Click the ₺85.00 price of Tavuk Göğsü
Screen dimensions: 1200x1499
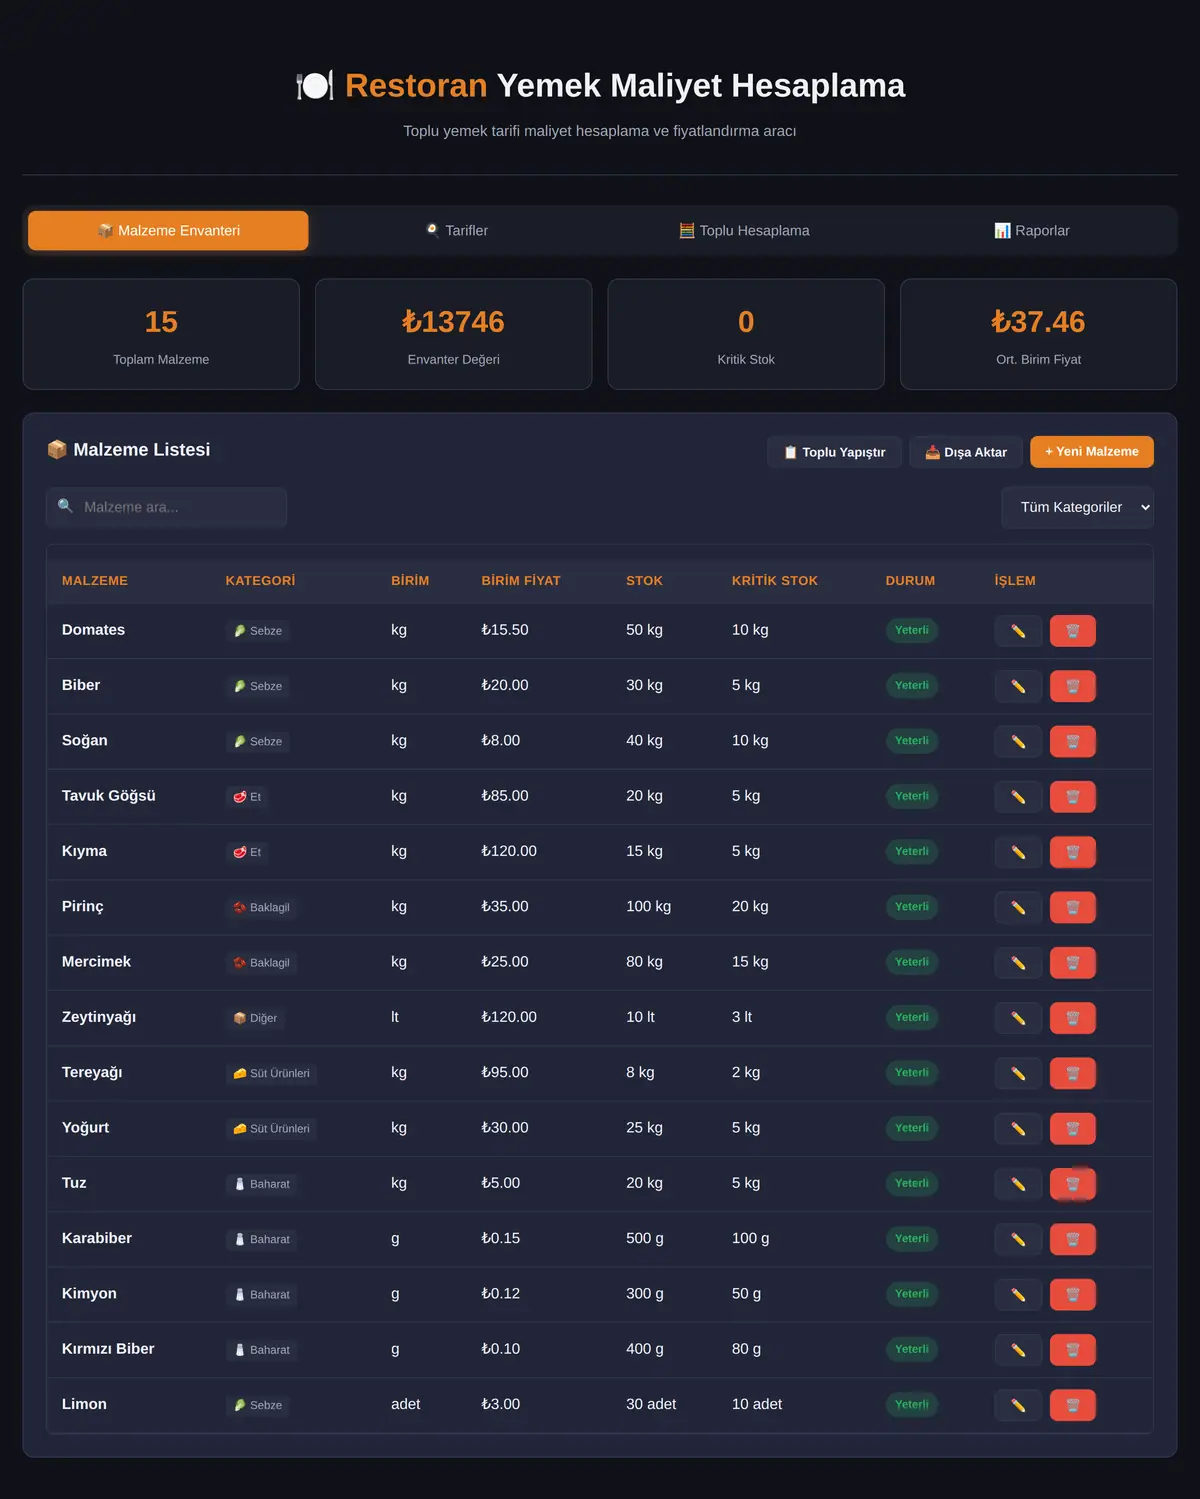click(505, 797)
